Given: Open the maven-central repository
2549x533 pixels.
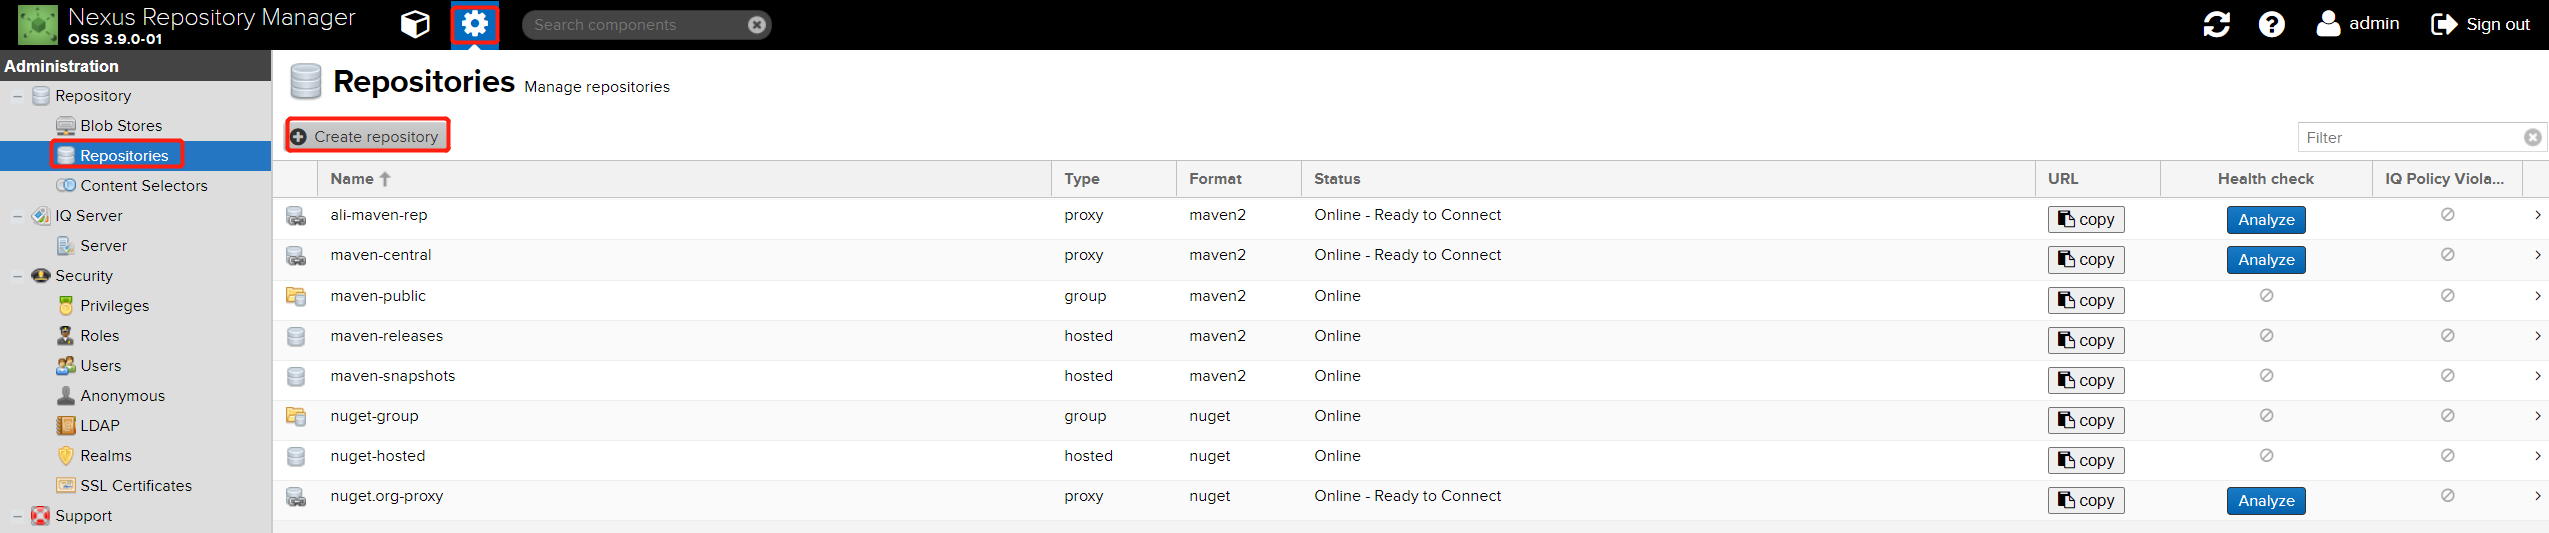Looking at the screenshot, I should (x=381, y=255).
